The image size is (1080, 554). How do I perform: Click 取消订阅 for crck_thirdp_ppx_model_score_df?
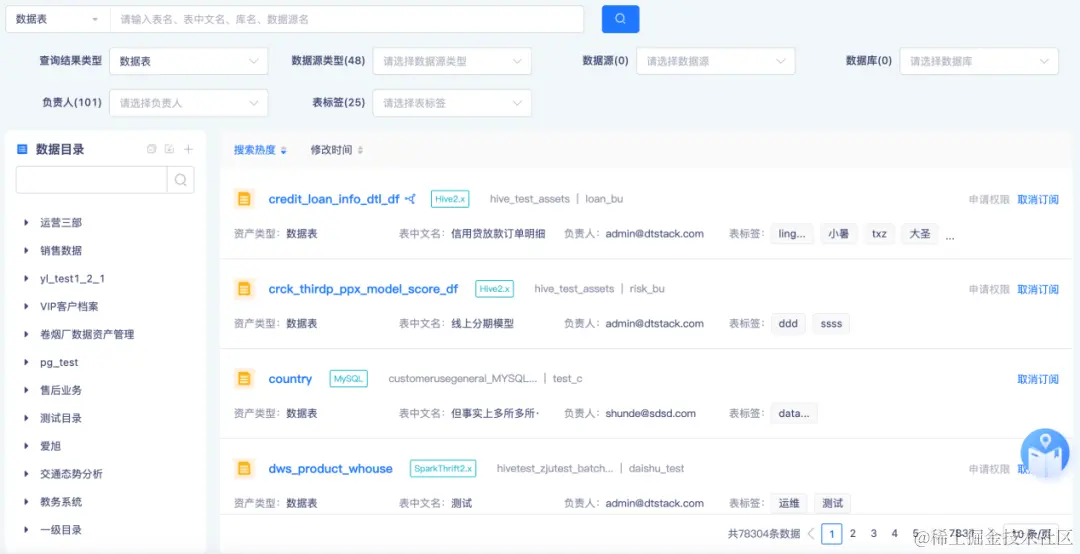pos(1038,289)
